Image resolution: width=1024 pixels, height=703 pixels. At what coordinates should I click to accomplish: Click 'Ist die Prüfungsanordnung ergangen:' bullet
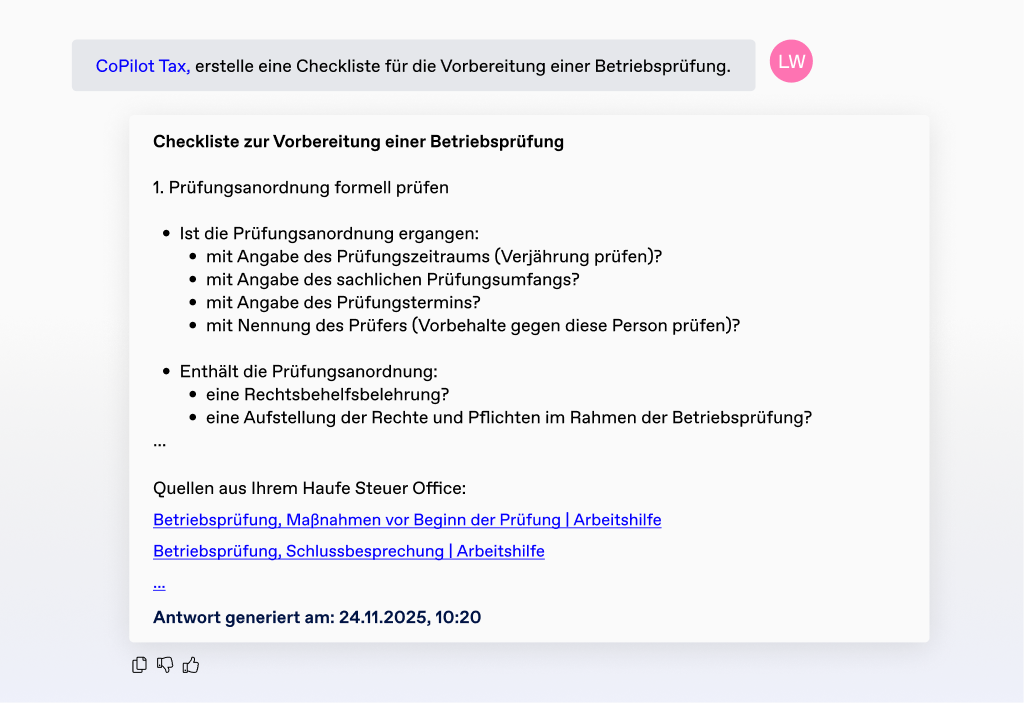329,233
